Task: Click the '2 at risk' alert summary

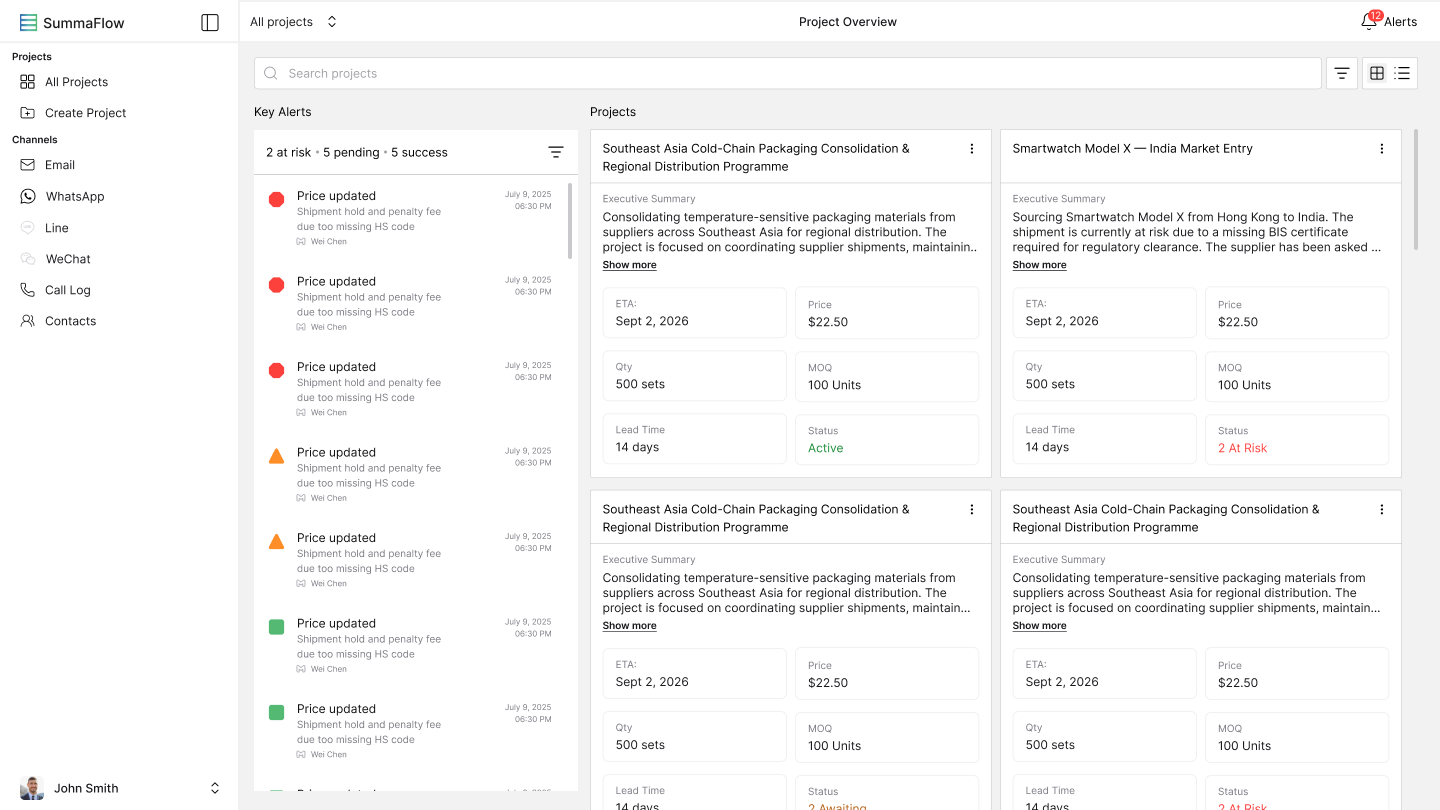Action: [x=288, y=153]
